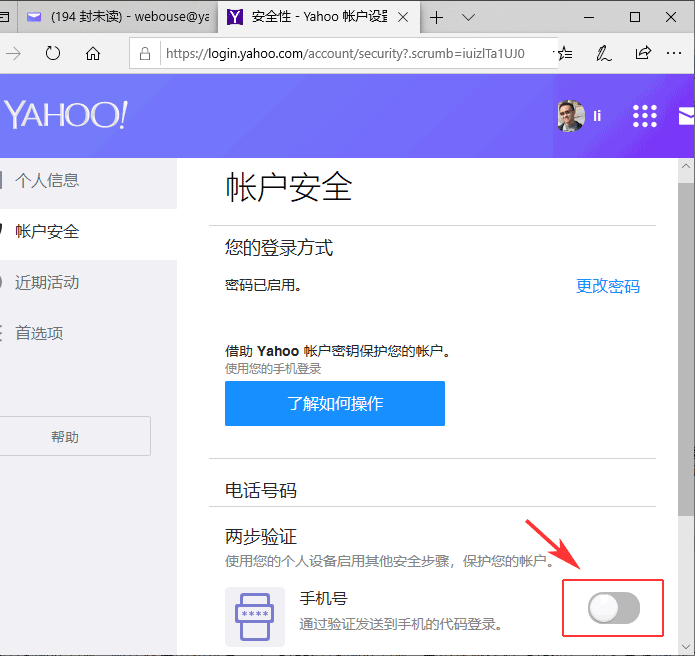The image size is (697, 656).
Task: Click the 使用您的手机登录 text
Action: tap(273, 369)
